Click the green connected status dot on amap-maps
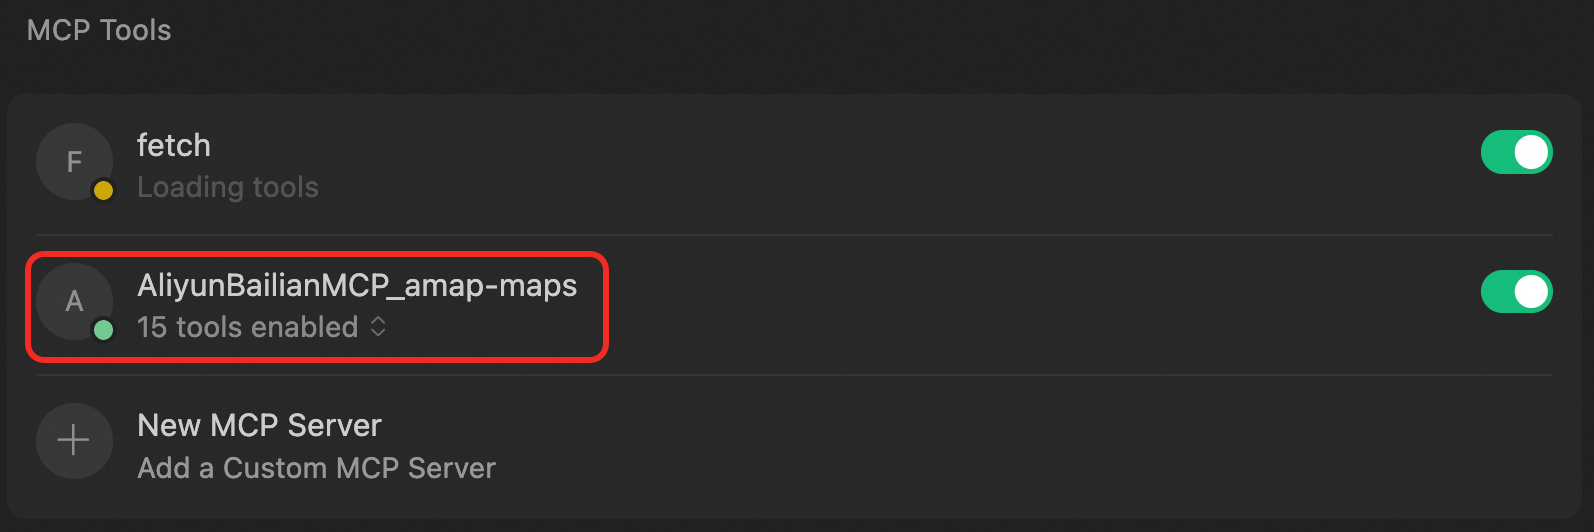Image resolution: width=1594 pixels, height=532 pixels. [x=103, y=329]
